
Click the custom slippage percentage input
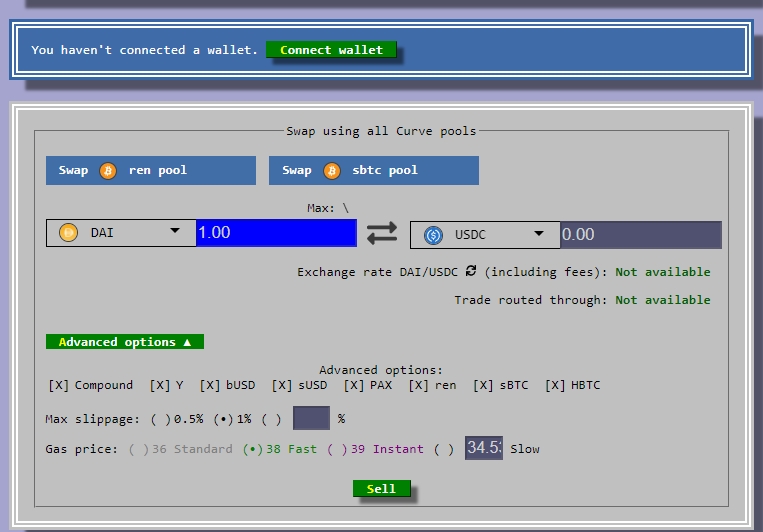pos(311,418)
